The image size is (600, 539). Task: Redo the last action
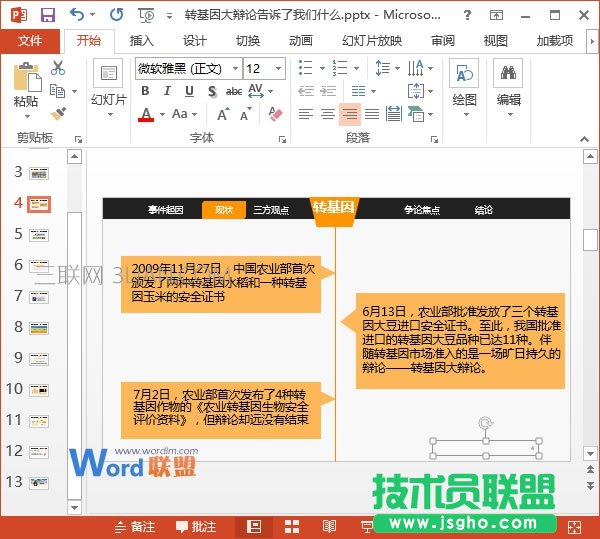pos(116,15)
